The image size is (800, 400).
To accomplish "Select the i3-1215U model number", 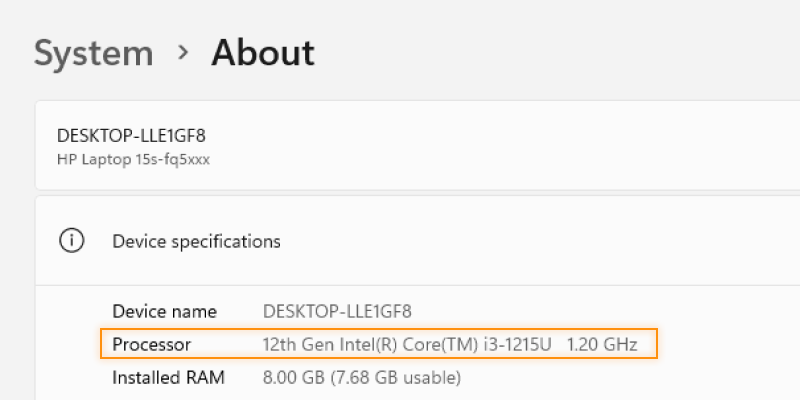I will [517, 345].
